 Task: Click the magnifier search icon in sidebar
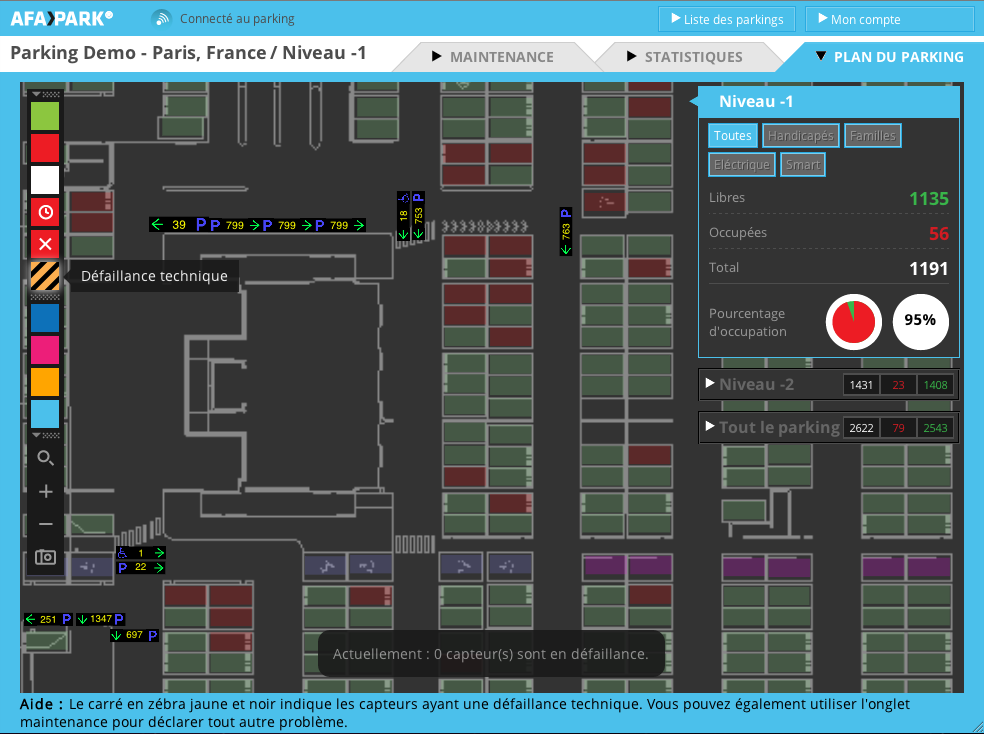click(45, 458)
